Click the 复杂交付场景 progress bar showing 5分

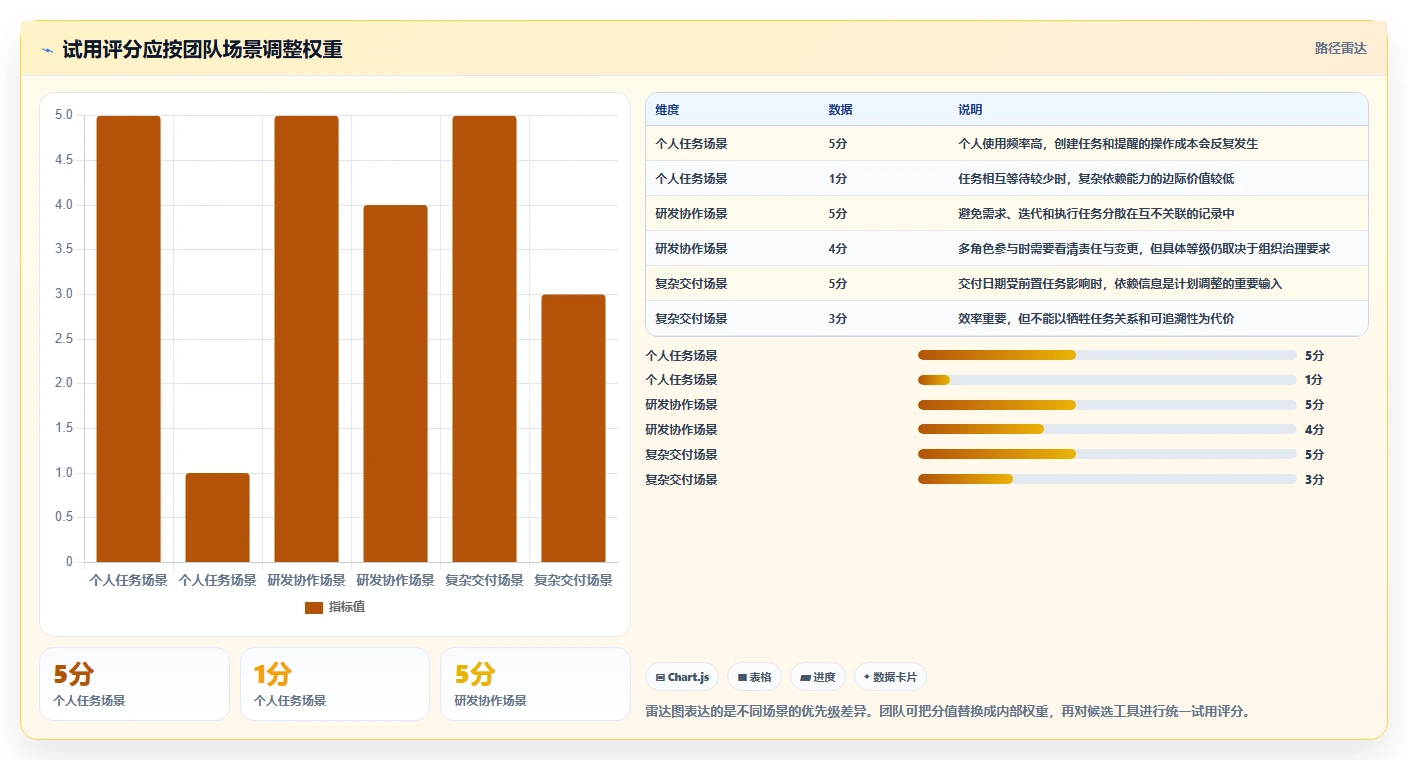coord(1107,455)
